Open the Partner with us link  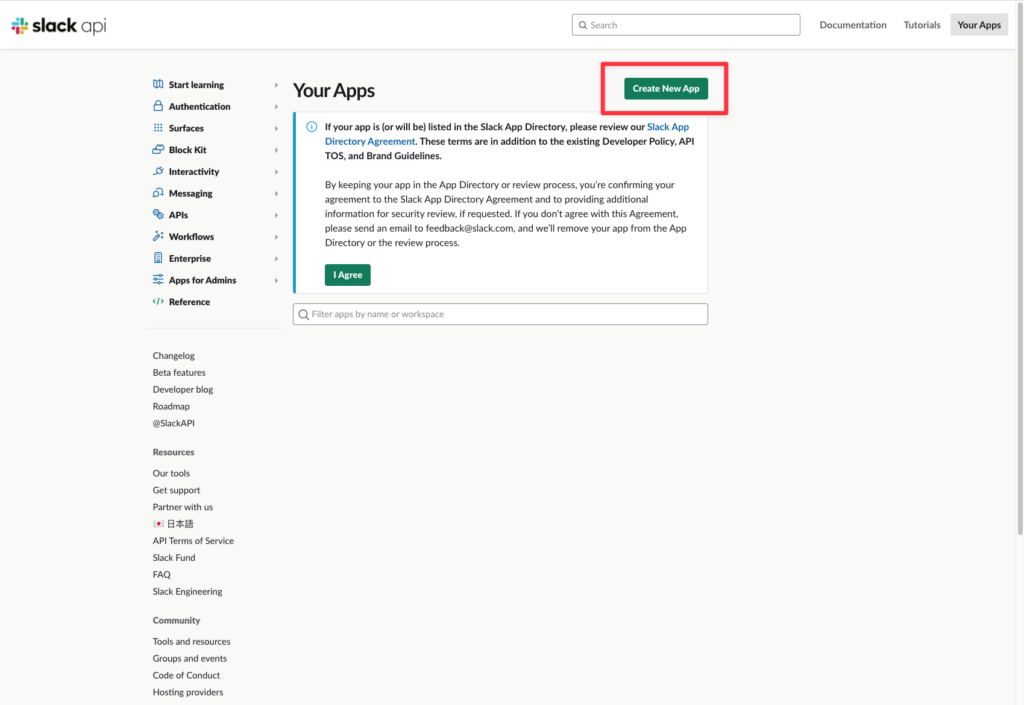click(x=183, y=507)
